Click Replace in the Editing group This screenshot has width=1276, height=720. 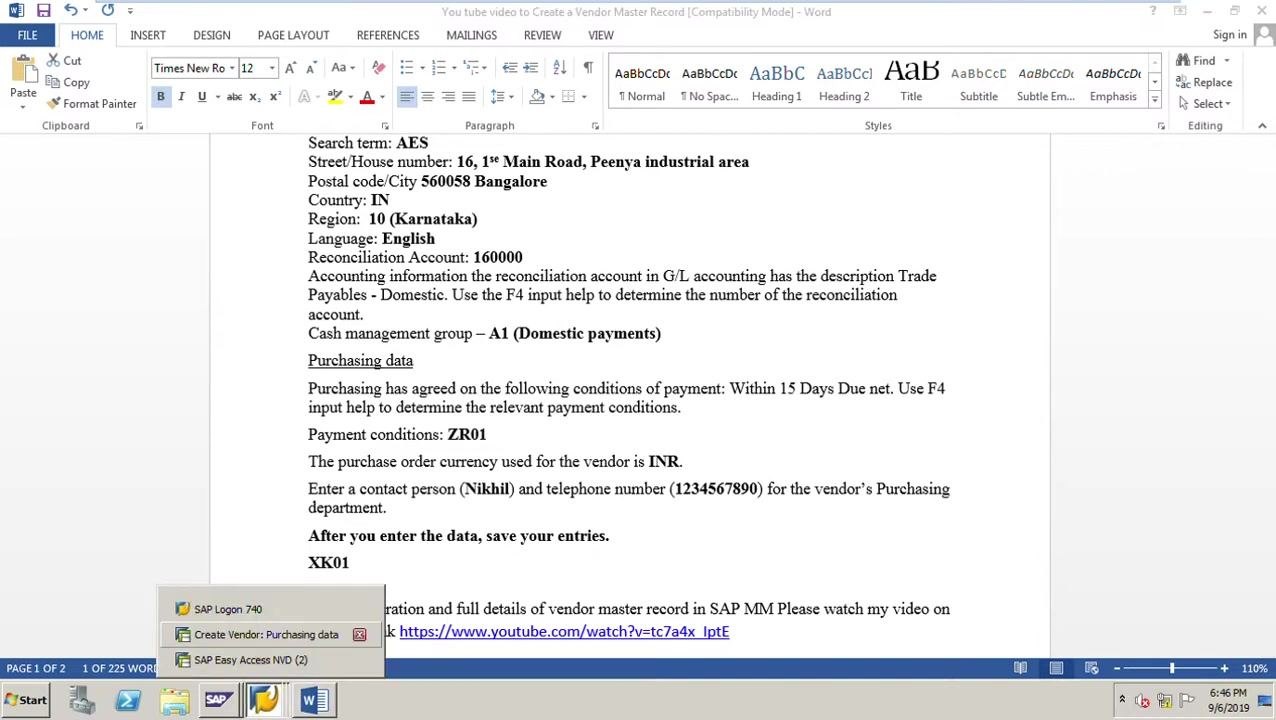point(1204,82)
